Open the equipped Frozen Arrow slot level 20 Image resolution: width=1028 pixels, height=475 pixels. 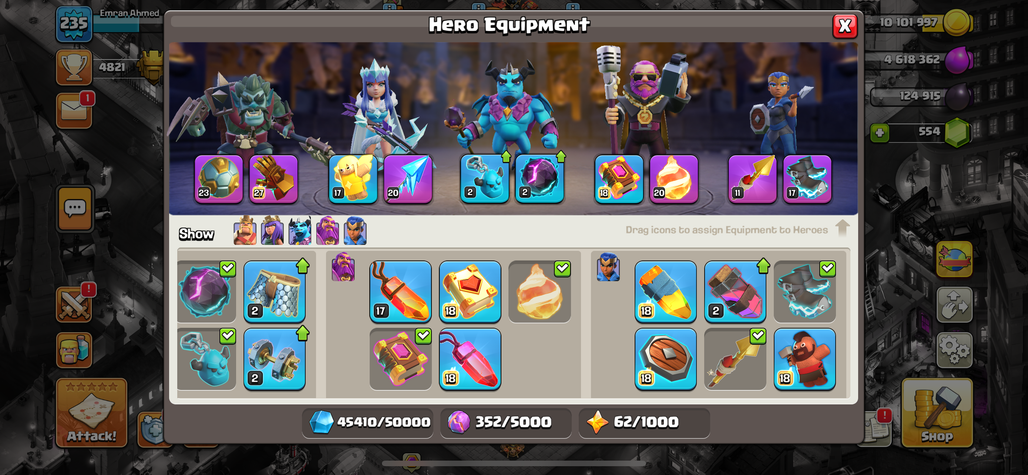[x=408, y=179]
